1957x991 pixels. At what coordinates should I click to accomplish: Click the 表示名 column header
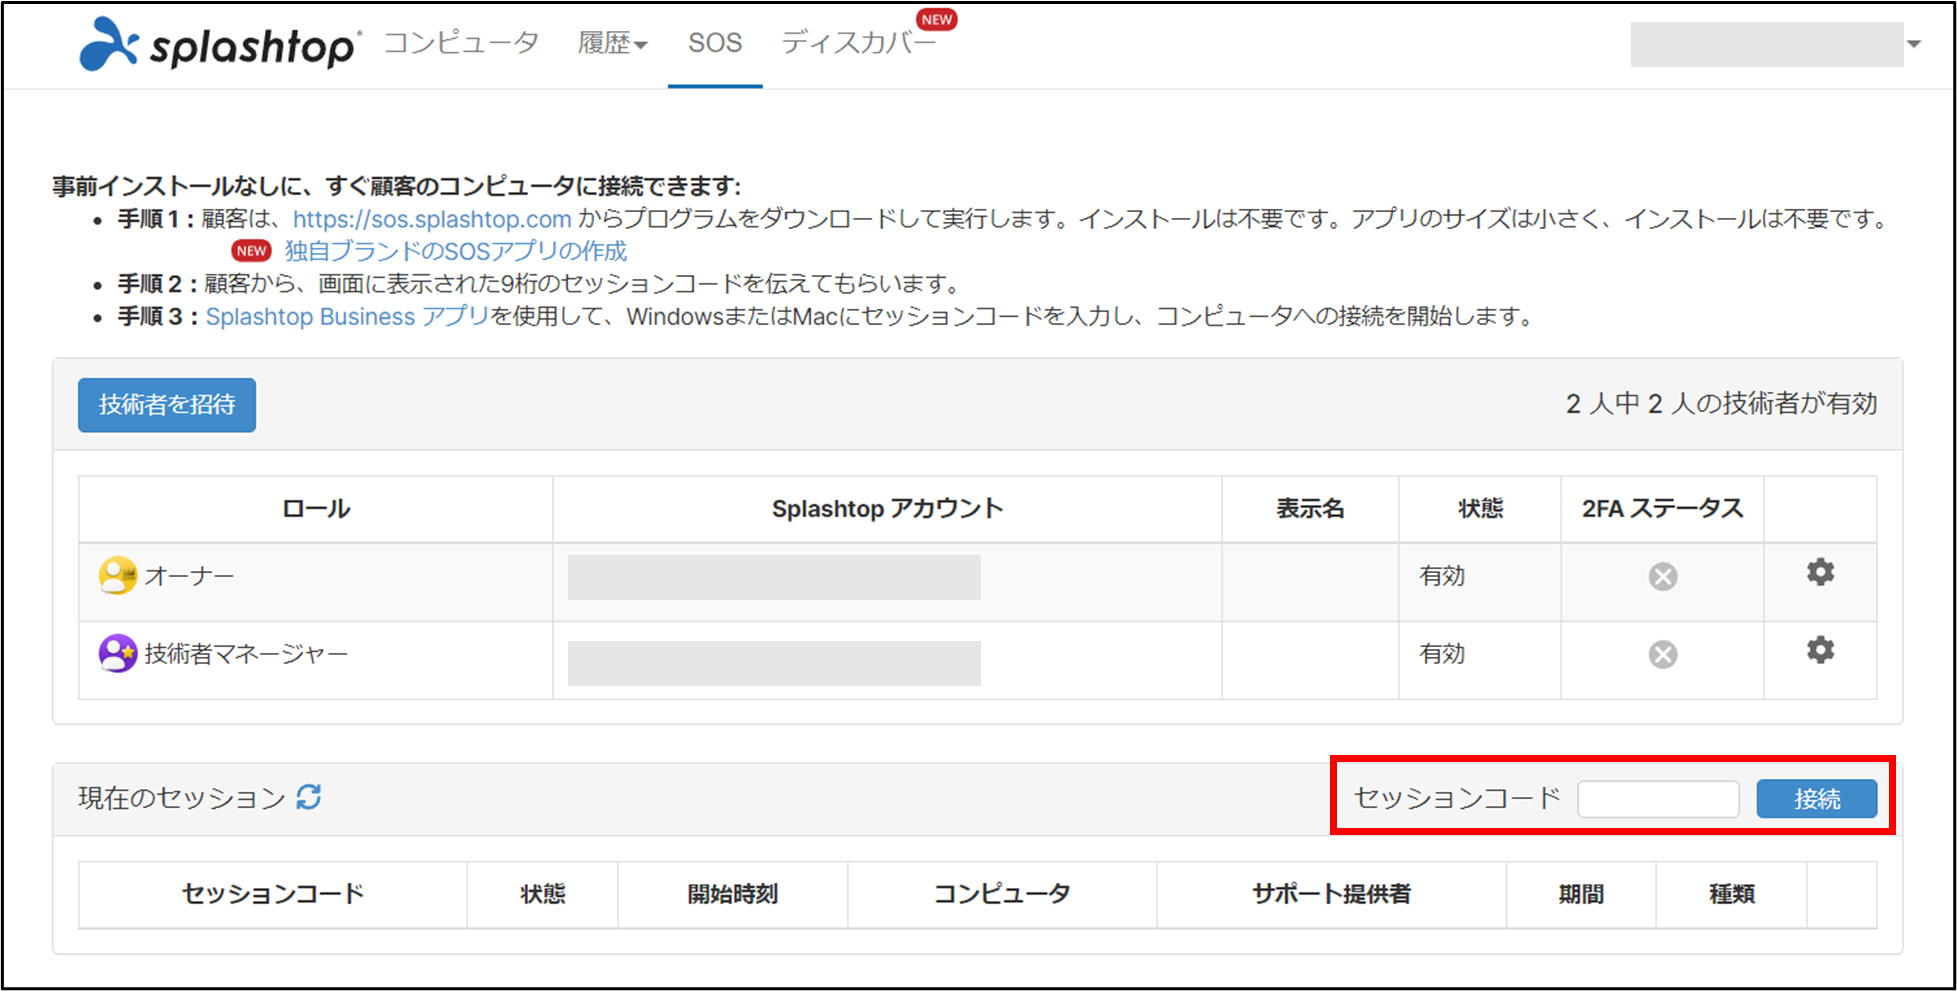[x=1310, y=509]
